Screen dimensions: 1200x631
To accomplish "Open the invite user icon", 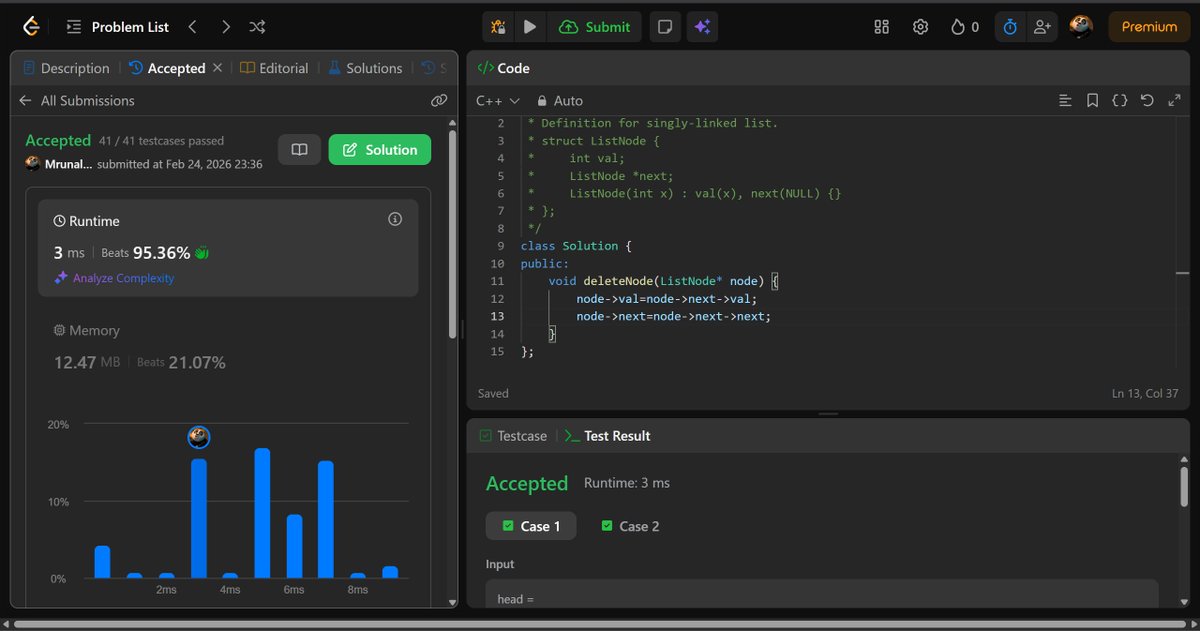I will coord(1042,27).
